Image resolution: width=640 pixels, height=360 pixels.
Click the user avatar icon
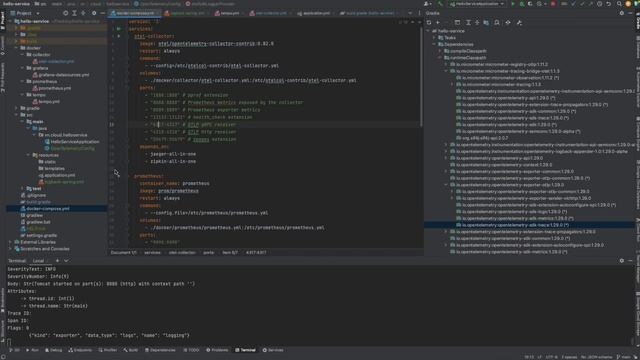[x=629, y=4]
